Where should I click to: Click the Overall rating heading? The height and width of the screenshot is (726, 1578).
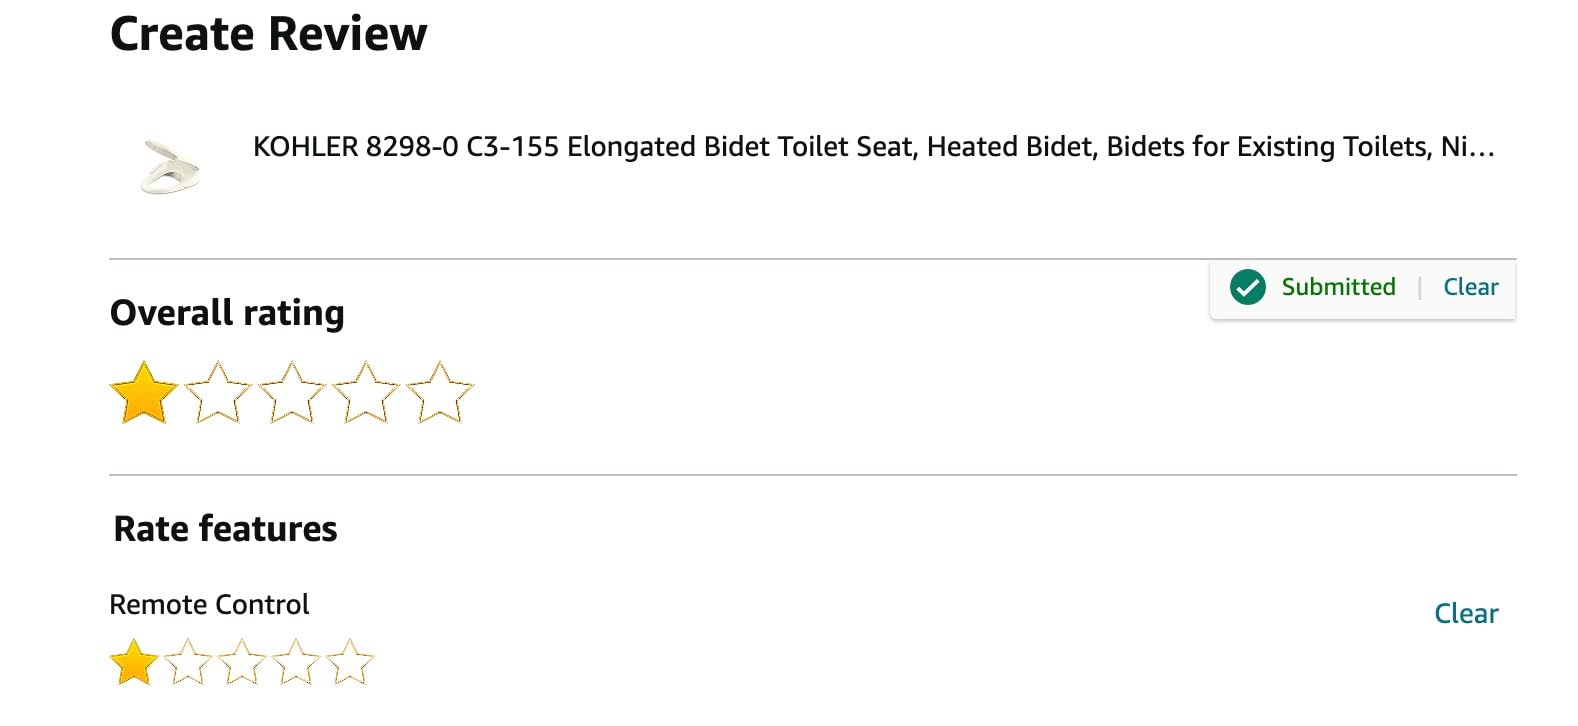(227, 313)
